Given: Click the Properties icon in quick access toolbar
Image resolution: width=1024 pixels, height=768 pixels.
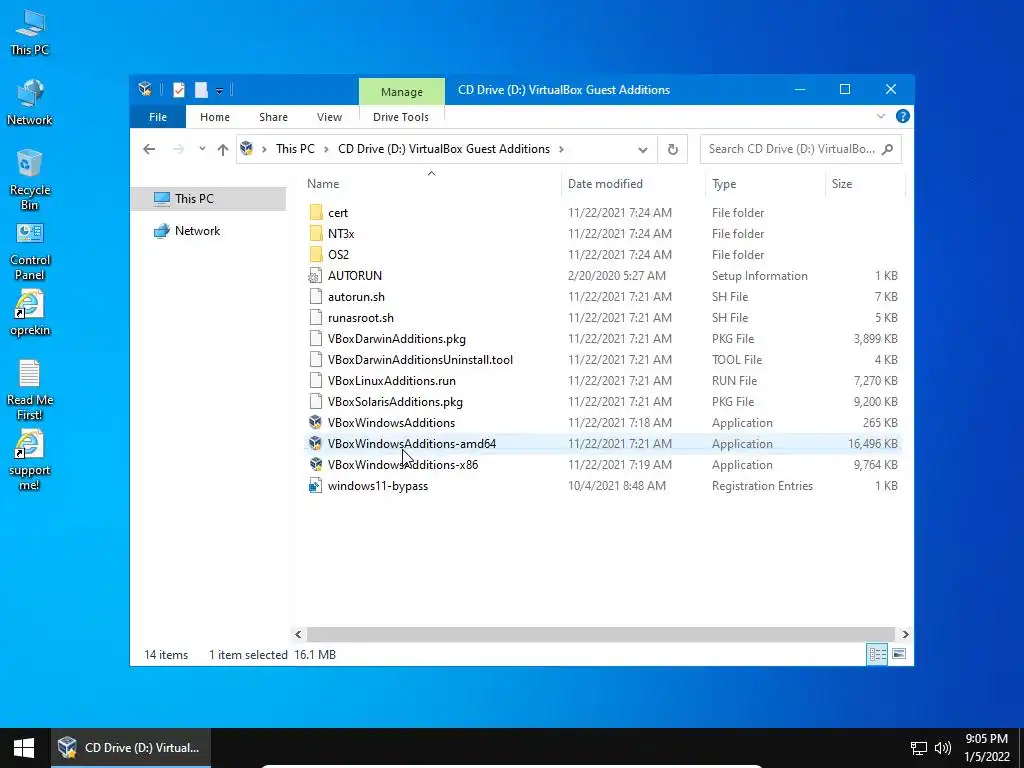Looking at the screenshot, I should click(x=179, y=90).
